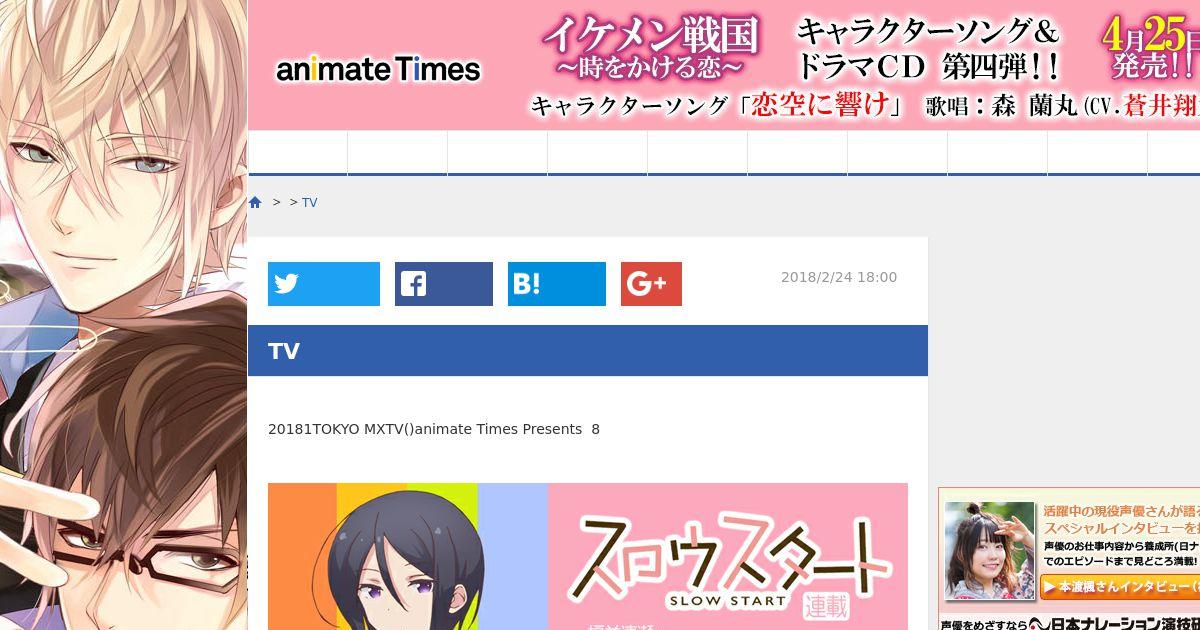Share the article on Google+

[651, 284]
